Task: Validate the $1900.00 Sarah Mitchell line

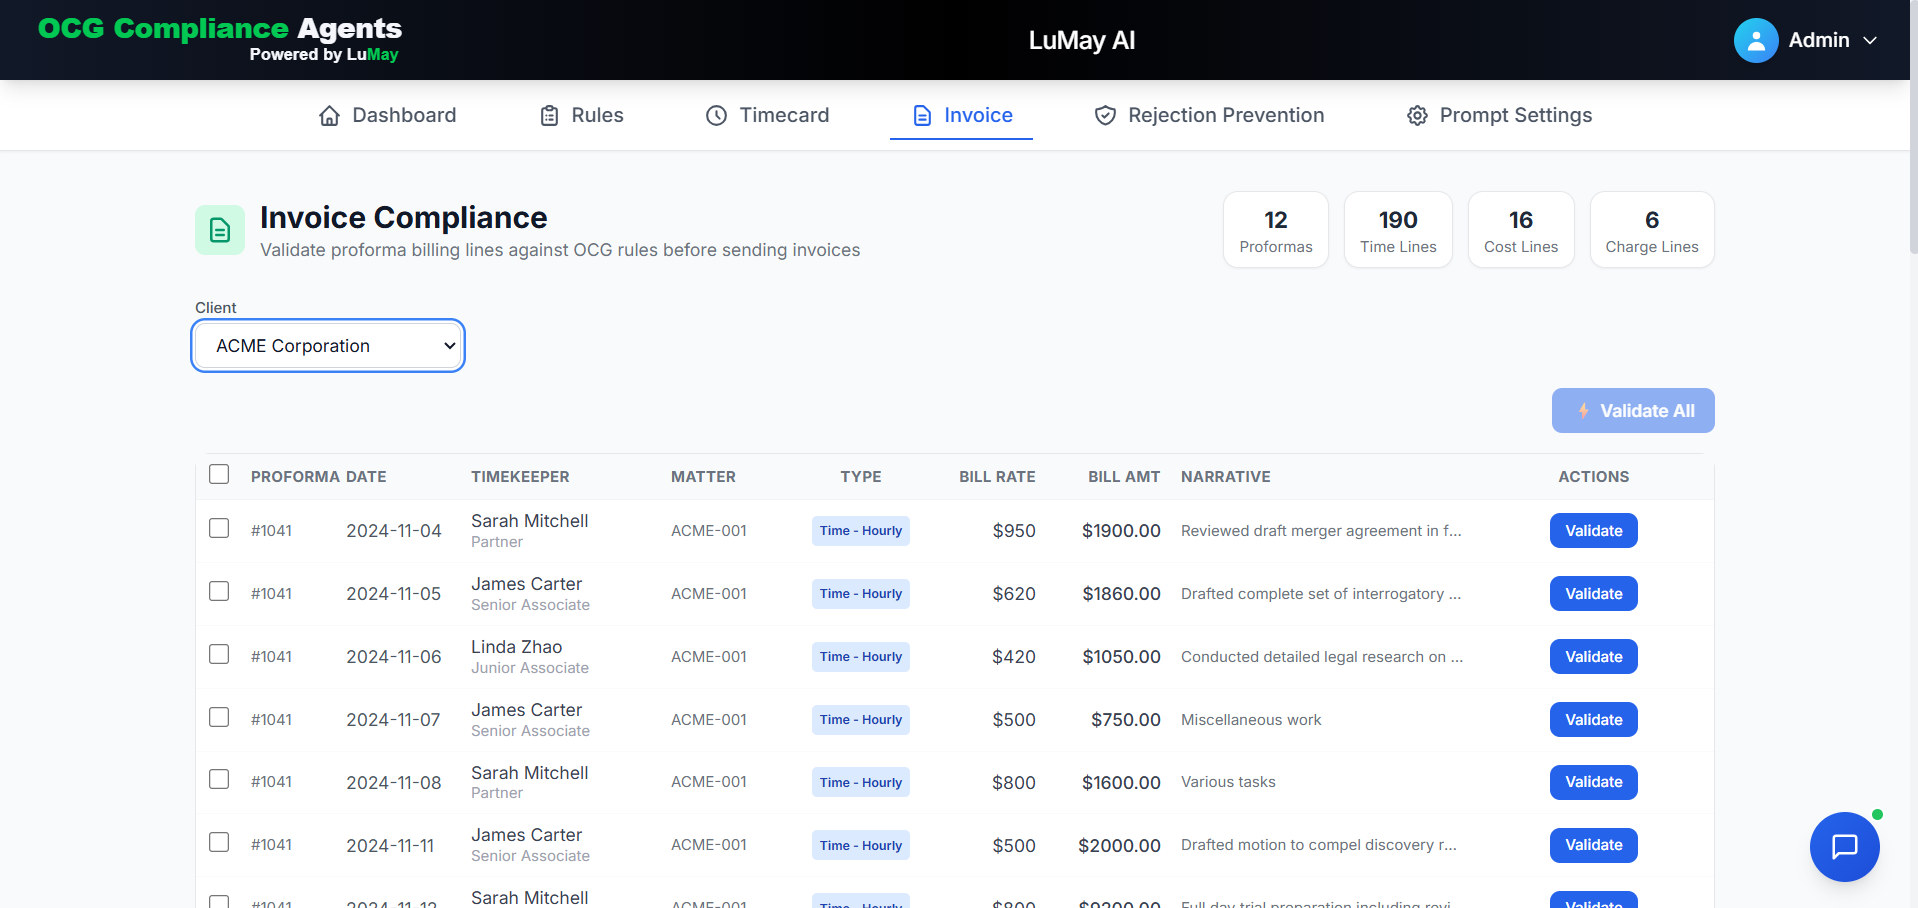Action: 1593,531
